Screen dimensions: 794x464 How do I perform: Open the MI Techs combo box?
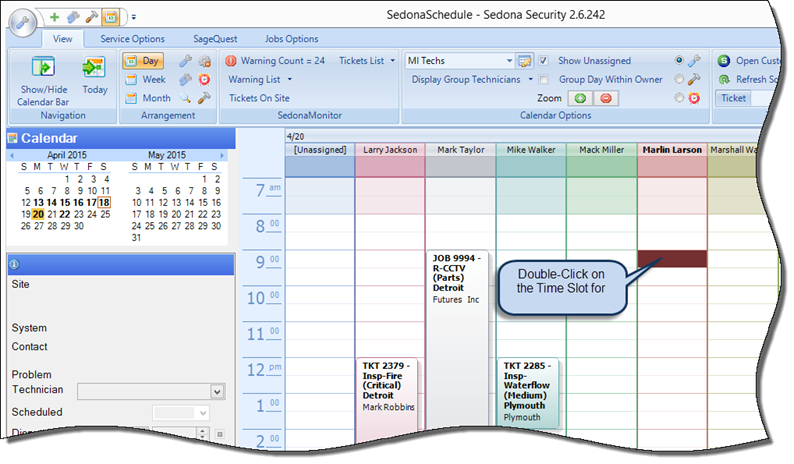pos(459,61)
